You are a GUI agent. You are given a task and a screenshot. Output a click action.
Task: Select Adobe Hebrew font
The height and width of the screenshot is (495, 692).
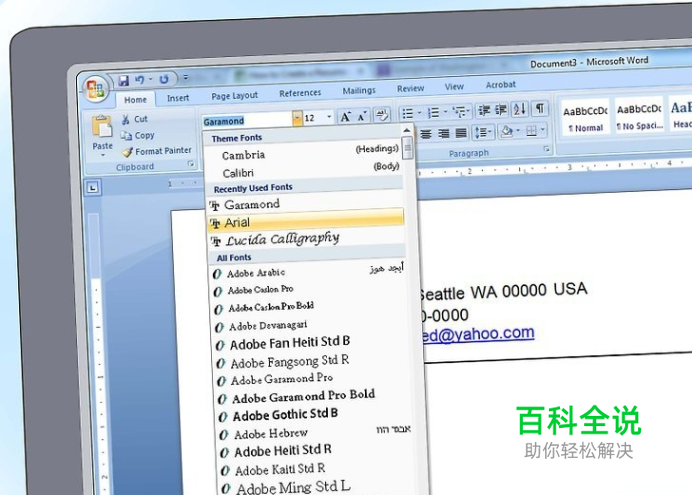(315, 433)
